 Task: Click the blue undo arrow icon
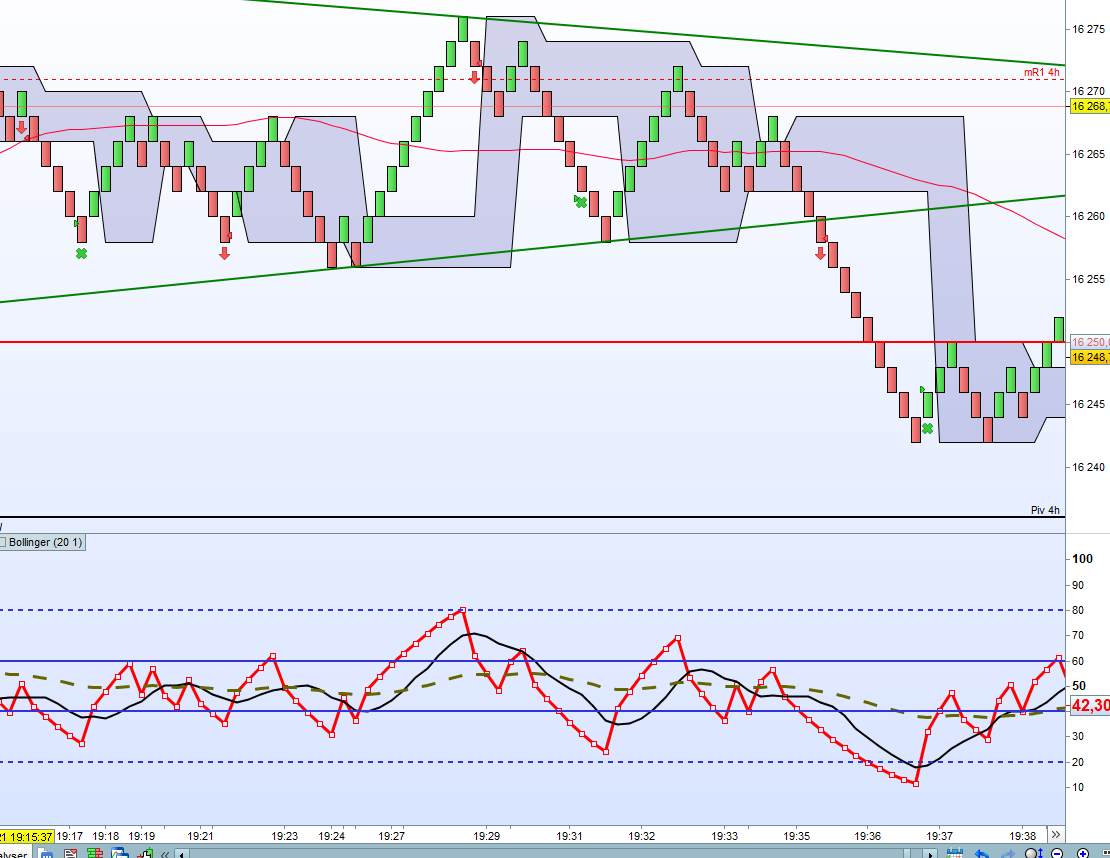(982, 853)
